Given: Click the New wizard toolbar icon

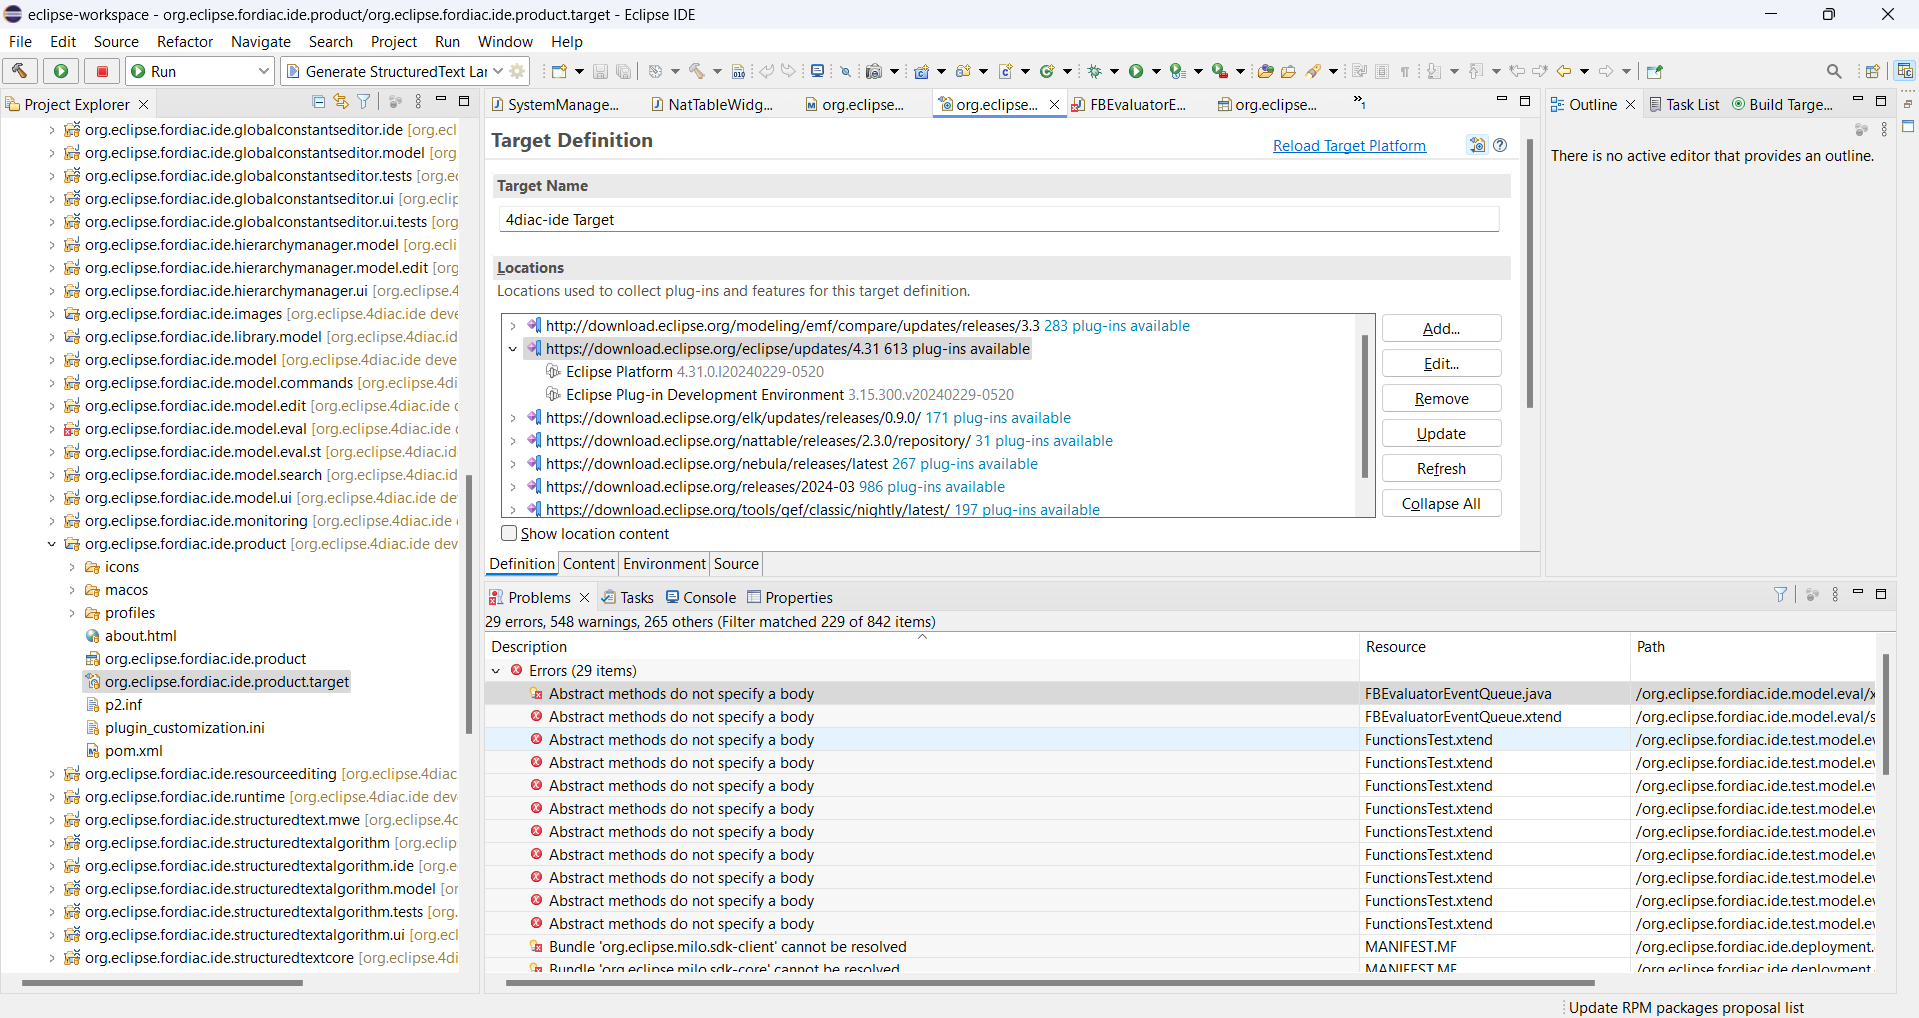Looking at the screenshot, I should (560, 71).
